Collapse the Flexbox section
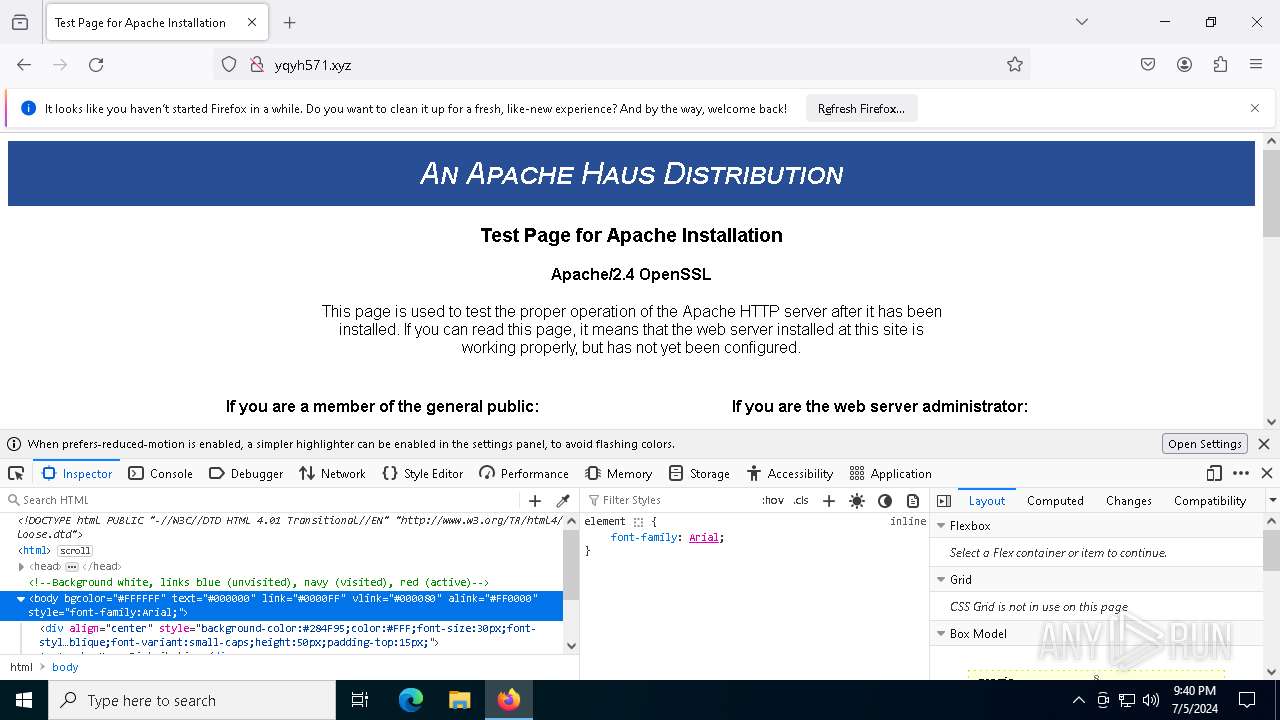 click(941, 525)
